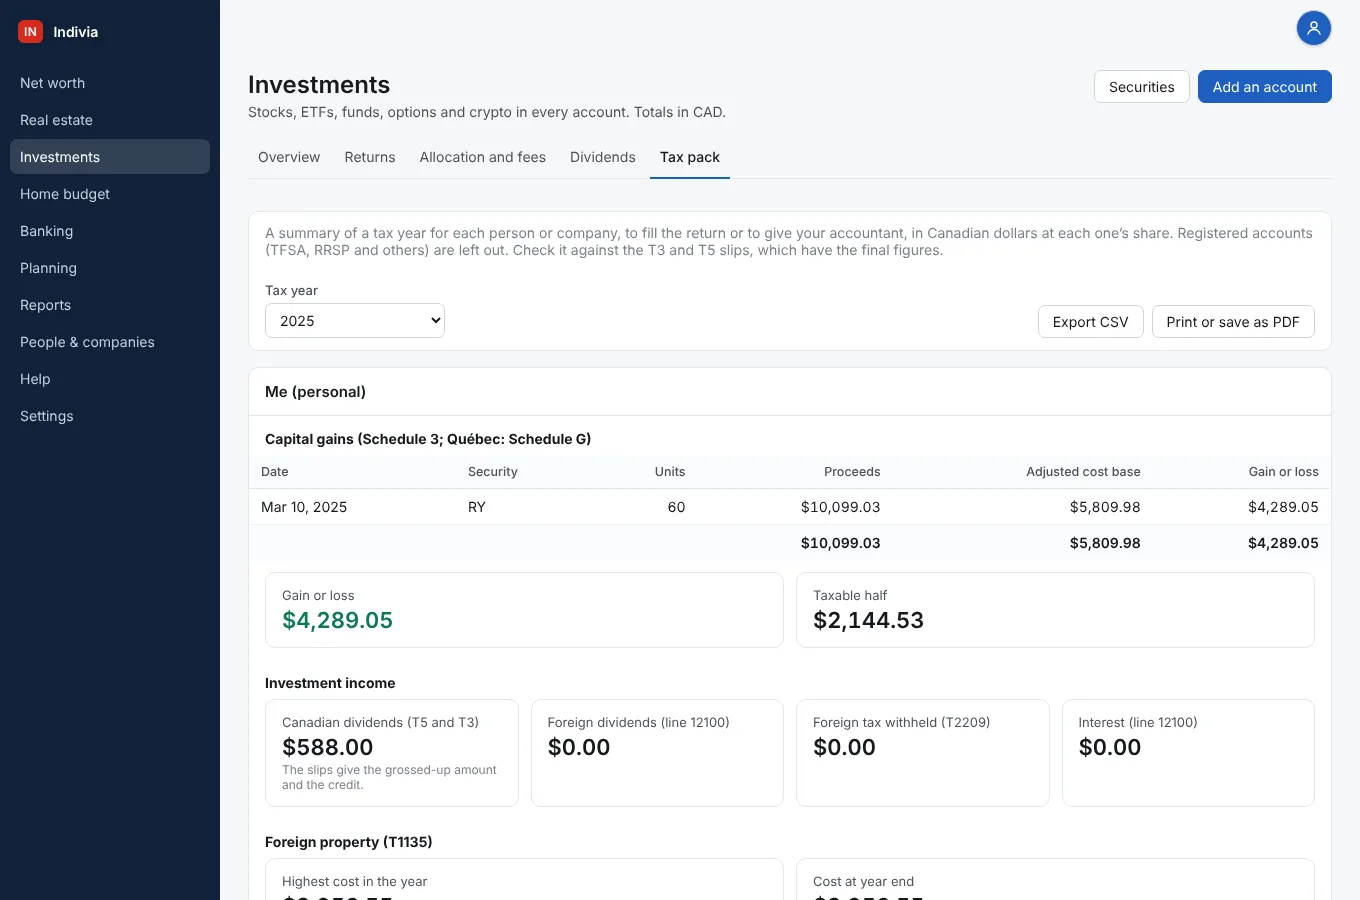Navigate to Banking

click(x=110, y=231)
